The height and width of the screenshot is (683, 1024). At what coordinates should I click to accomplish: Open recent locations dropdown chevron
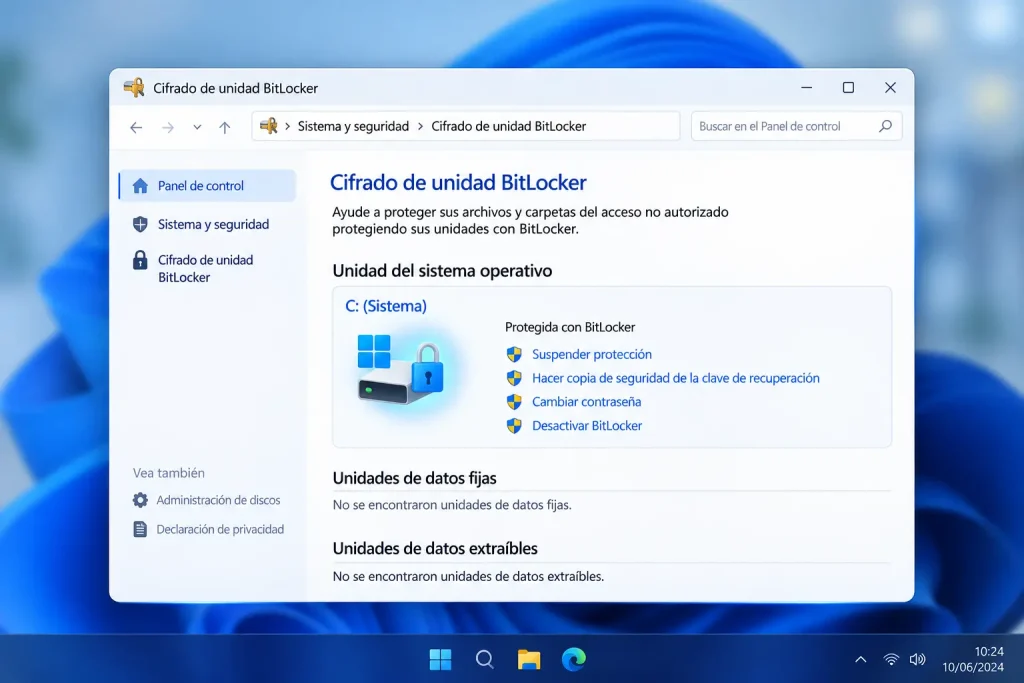point(197,127)
